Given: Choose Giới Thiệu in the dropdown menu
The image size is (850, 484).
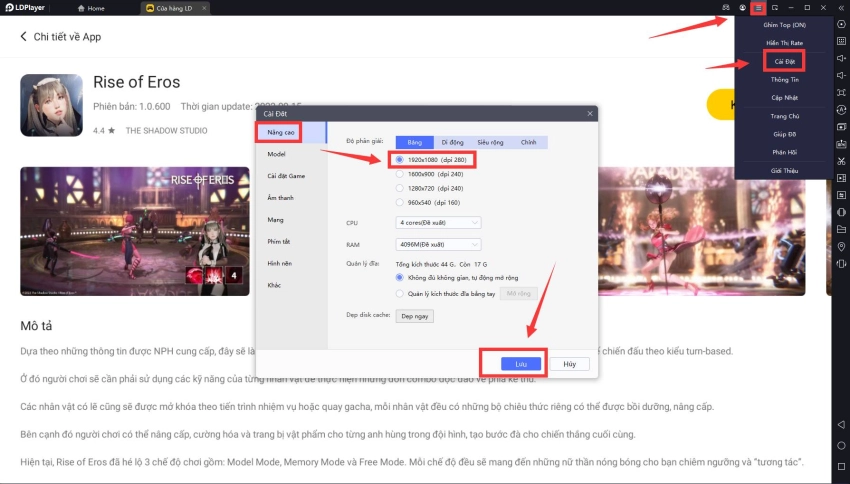Looking at the screenshot, I should (x=784, y=171).
